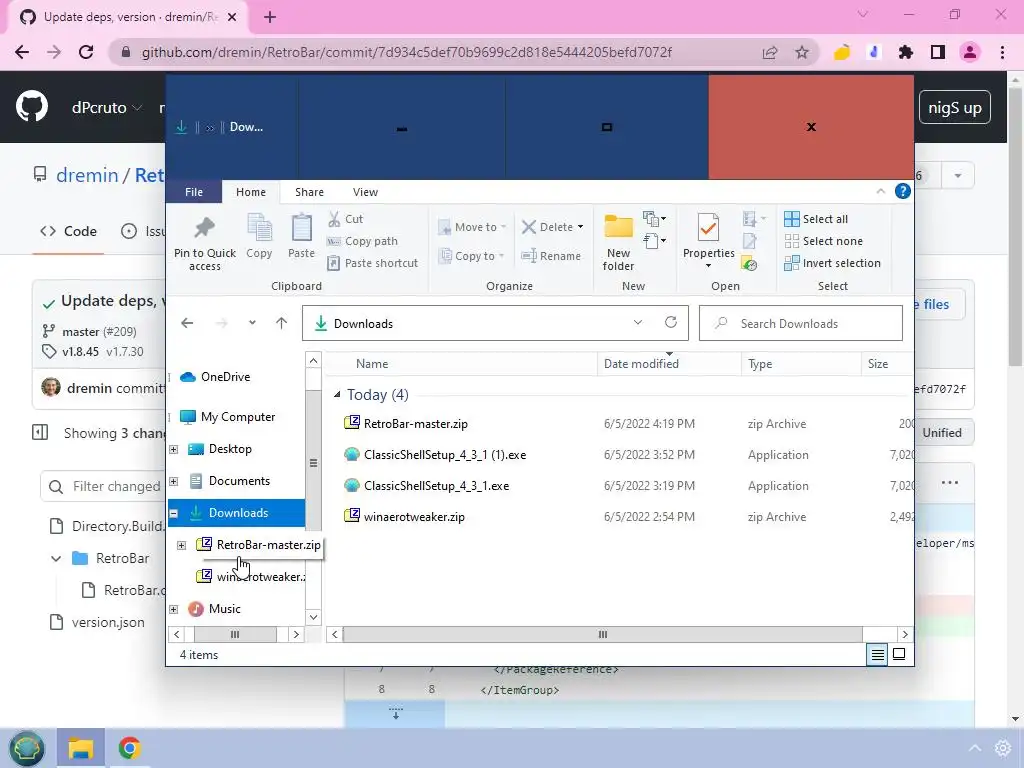Go back in Explorer navigation
This screenshot has width=1024, height=768.
point(187,323)
